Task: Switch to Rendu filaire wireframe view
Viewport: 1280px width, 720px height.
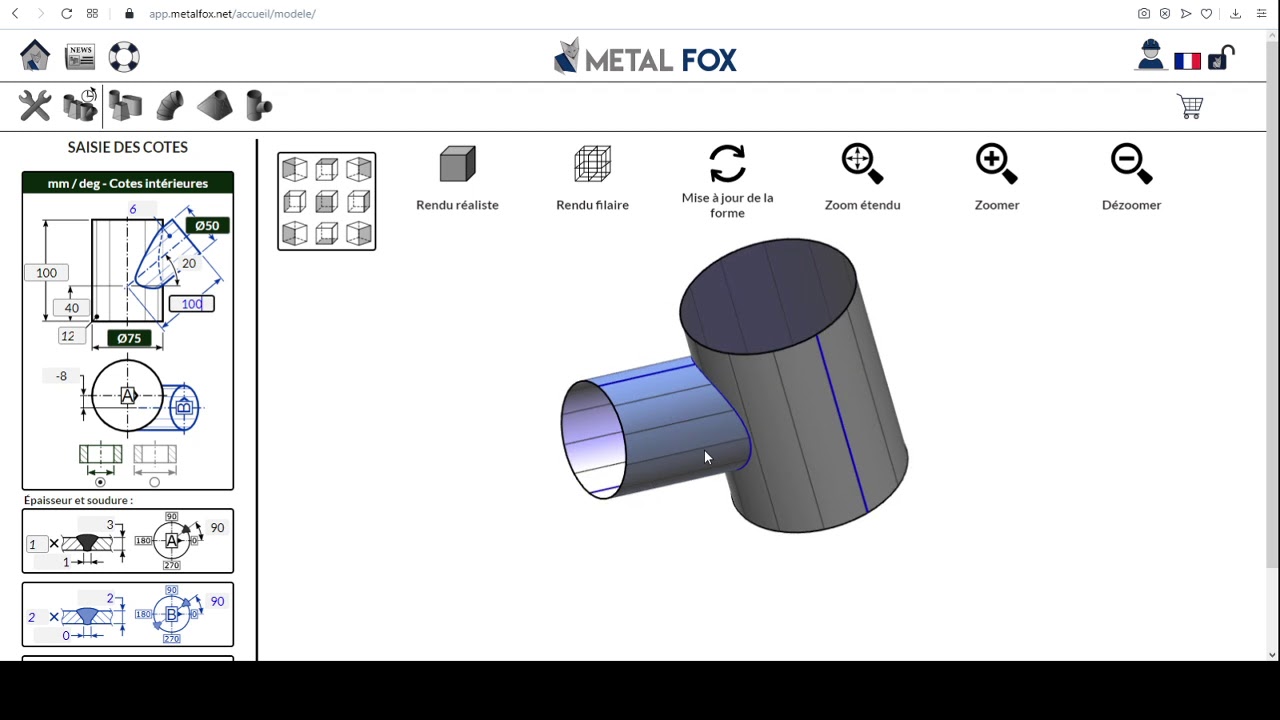Action: click(592, 179)
